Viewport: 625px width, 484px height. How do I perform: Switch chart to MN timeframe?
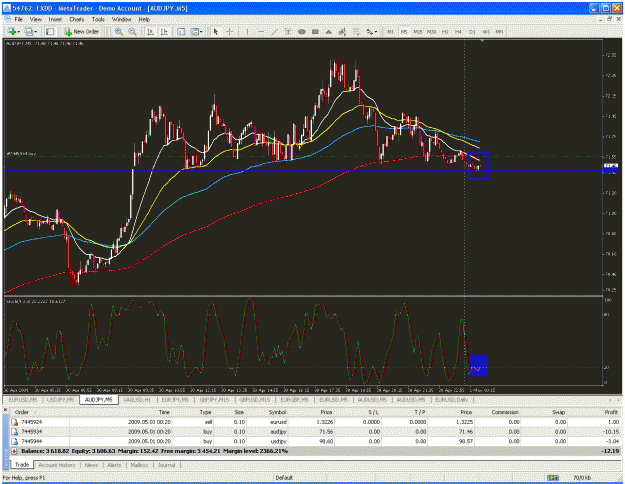point(499,31)
